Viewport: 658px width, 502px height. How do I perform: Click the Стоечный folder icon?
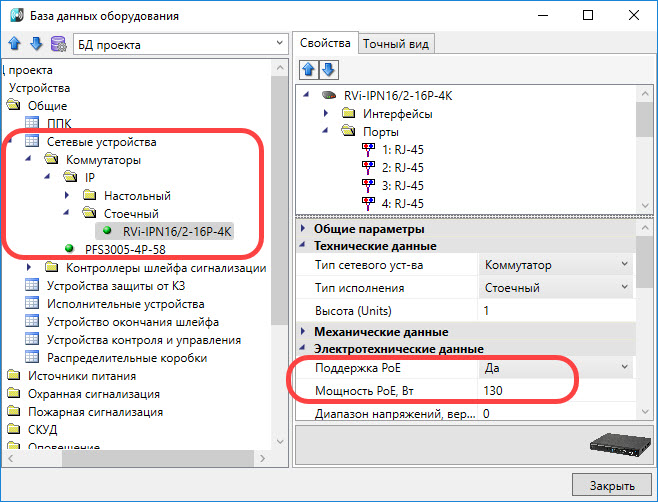click(89, 213)
